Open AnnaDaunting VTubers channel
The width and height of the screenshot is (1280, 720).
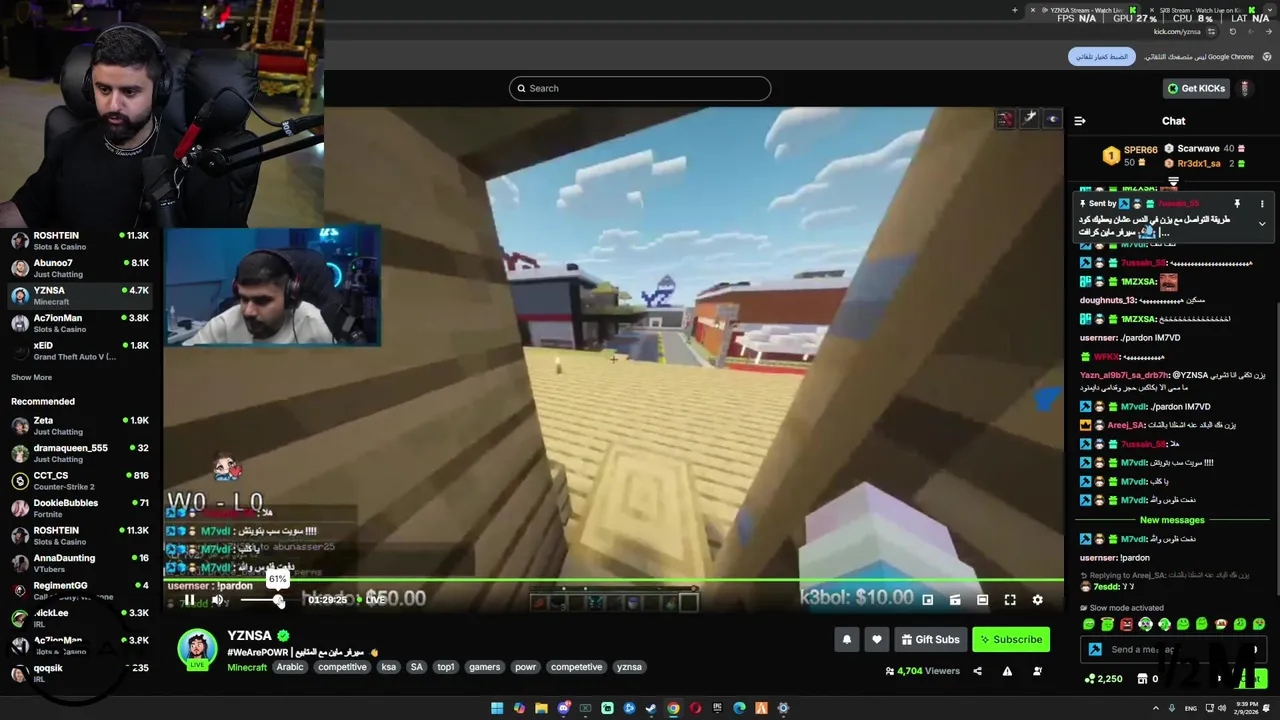(x=81, y=563)
